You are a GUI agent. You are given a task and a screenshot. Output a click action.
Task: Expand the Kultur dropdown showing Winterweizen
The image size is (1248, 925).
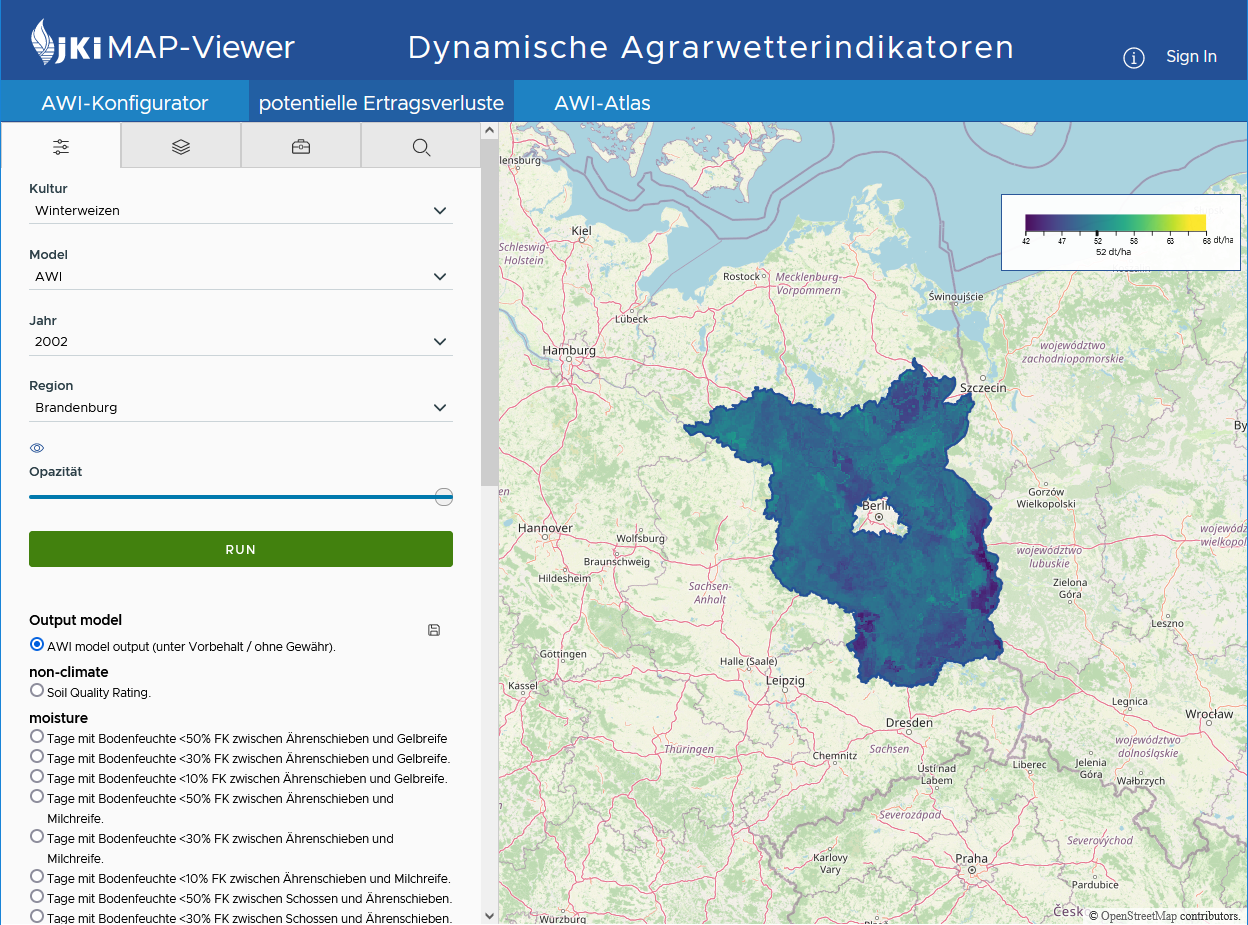pos(240,211)
